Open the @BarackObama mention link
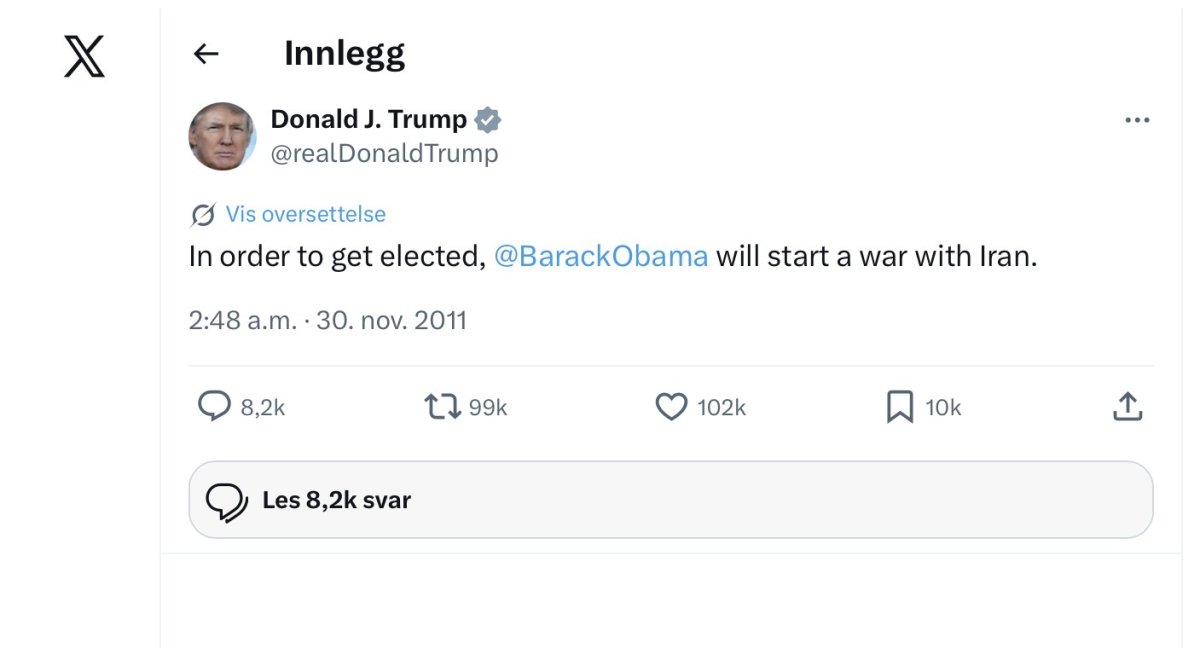Screen dimensions: 1200x648 click(x=601, y=256)
